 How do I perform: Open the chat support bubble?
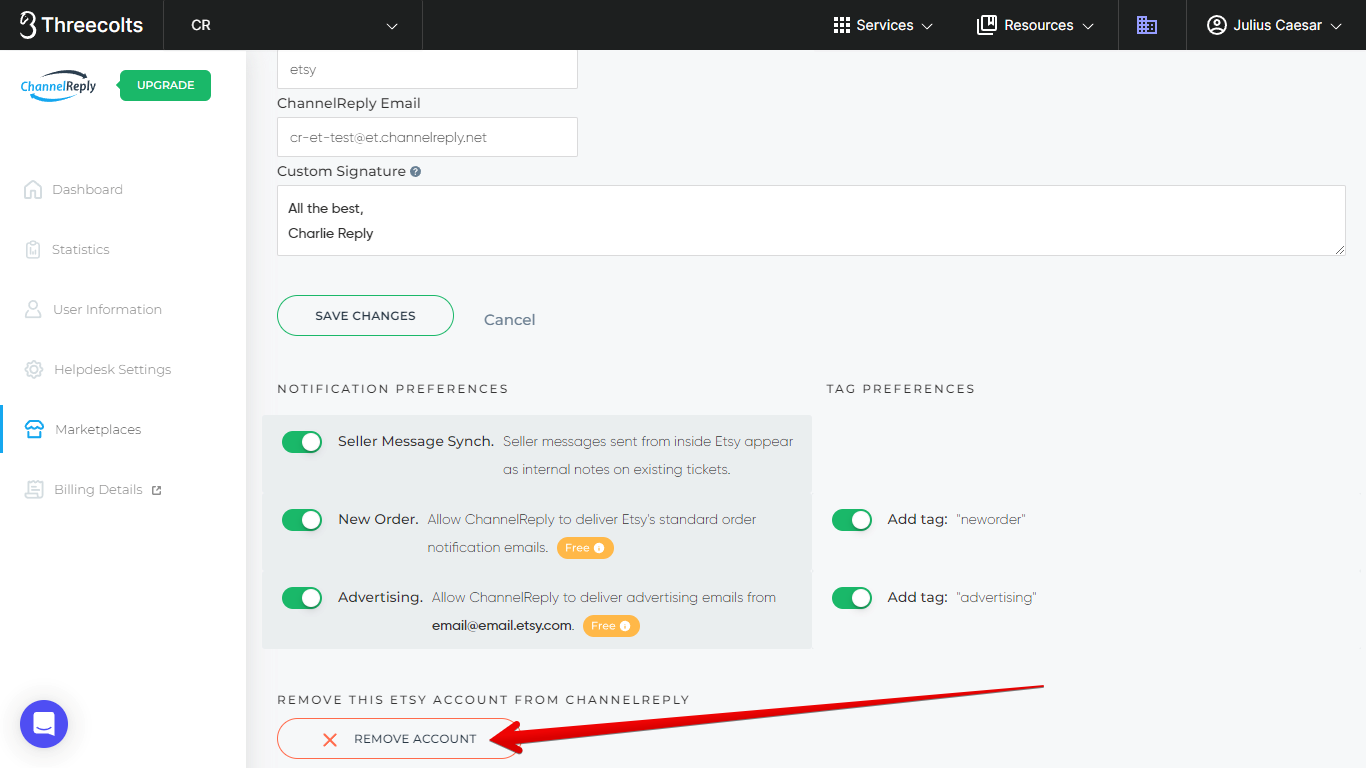point(44,724)
